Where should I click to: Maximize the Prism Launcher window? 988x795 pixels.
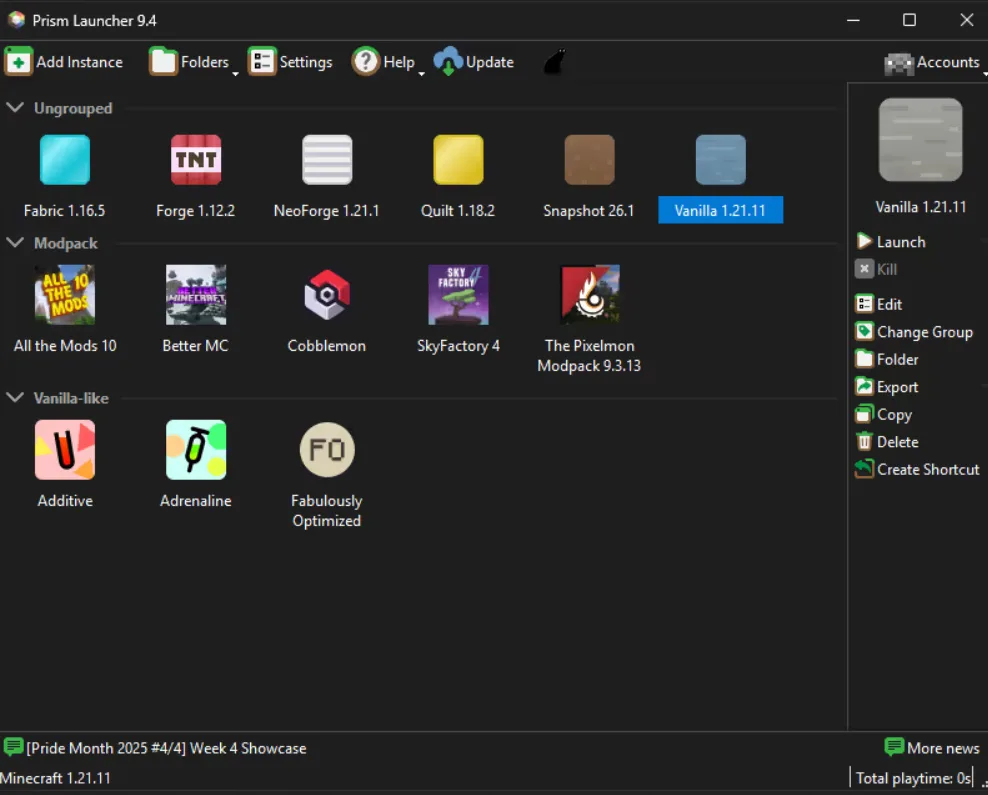coord(909,20)
